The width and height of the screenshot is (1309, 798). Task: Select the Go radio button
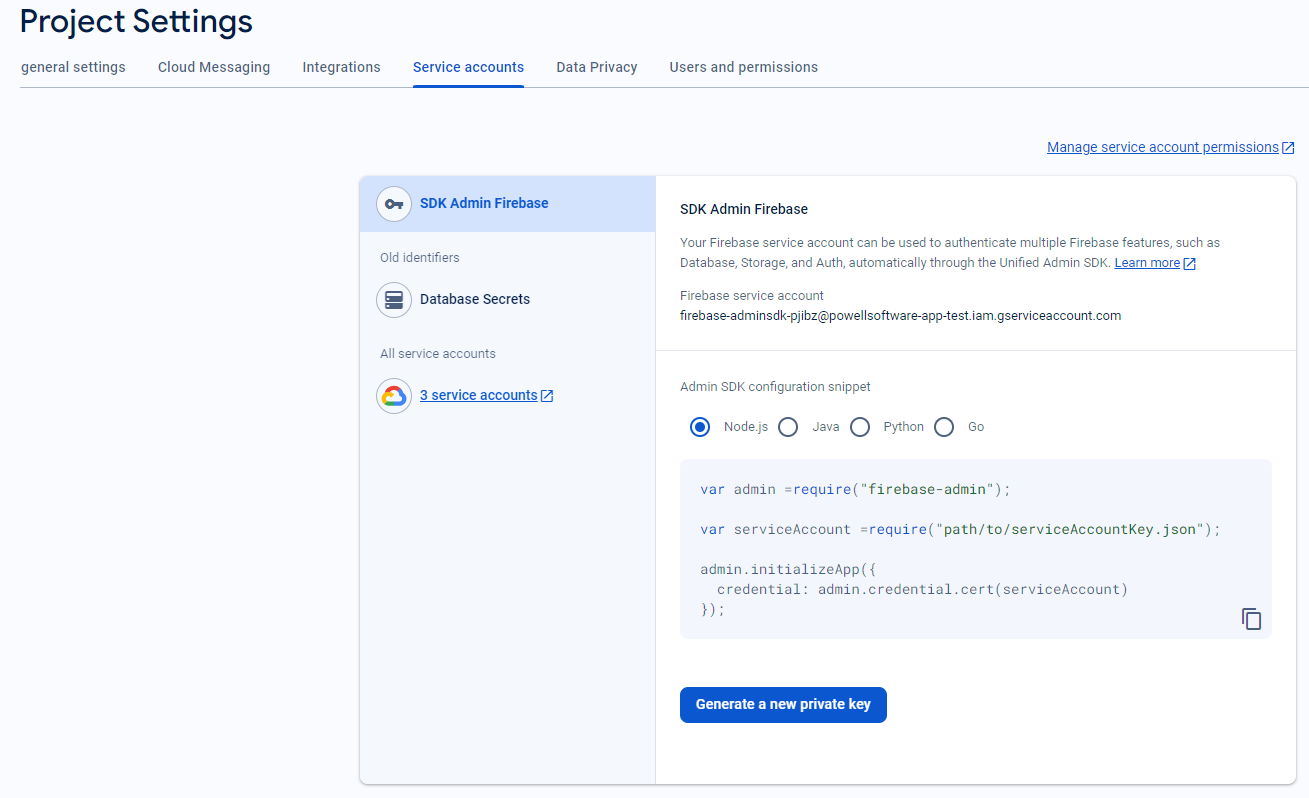tap(944, 427)
